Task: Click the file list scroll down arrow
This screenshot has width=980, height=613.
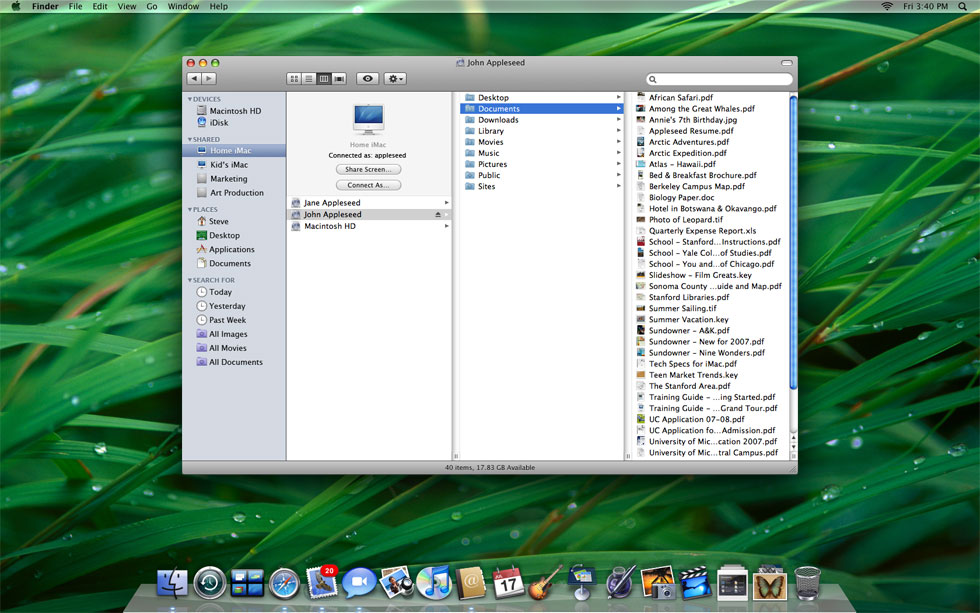Action: (793, 449)
